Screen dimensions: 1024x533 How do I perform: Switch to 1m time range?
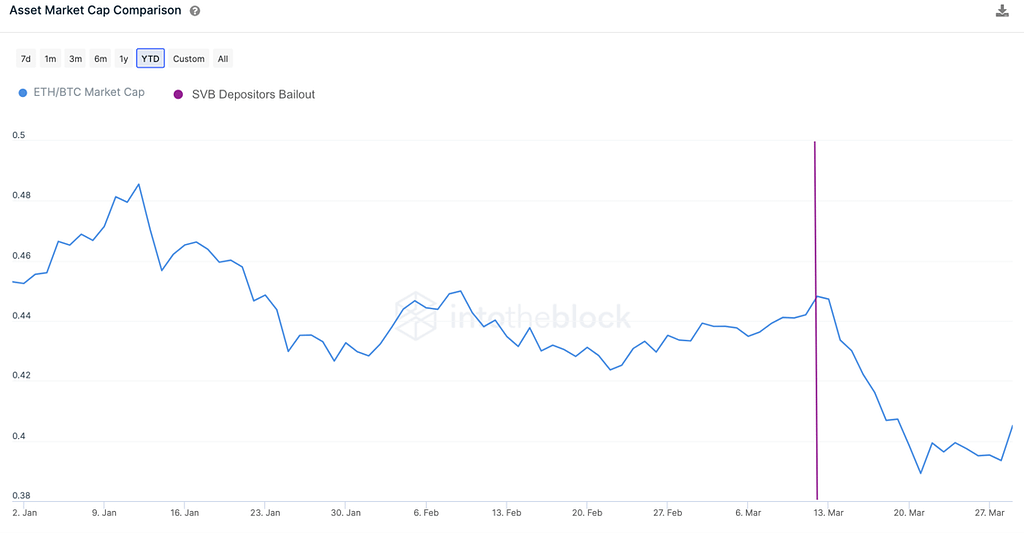(x=50, y=59)
